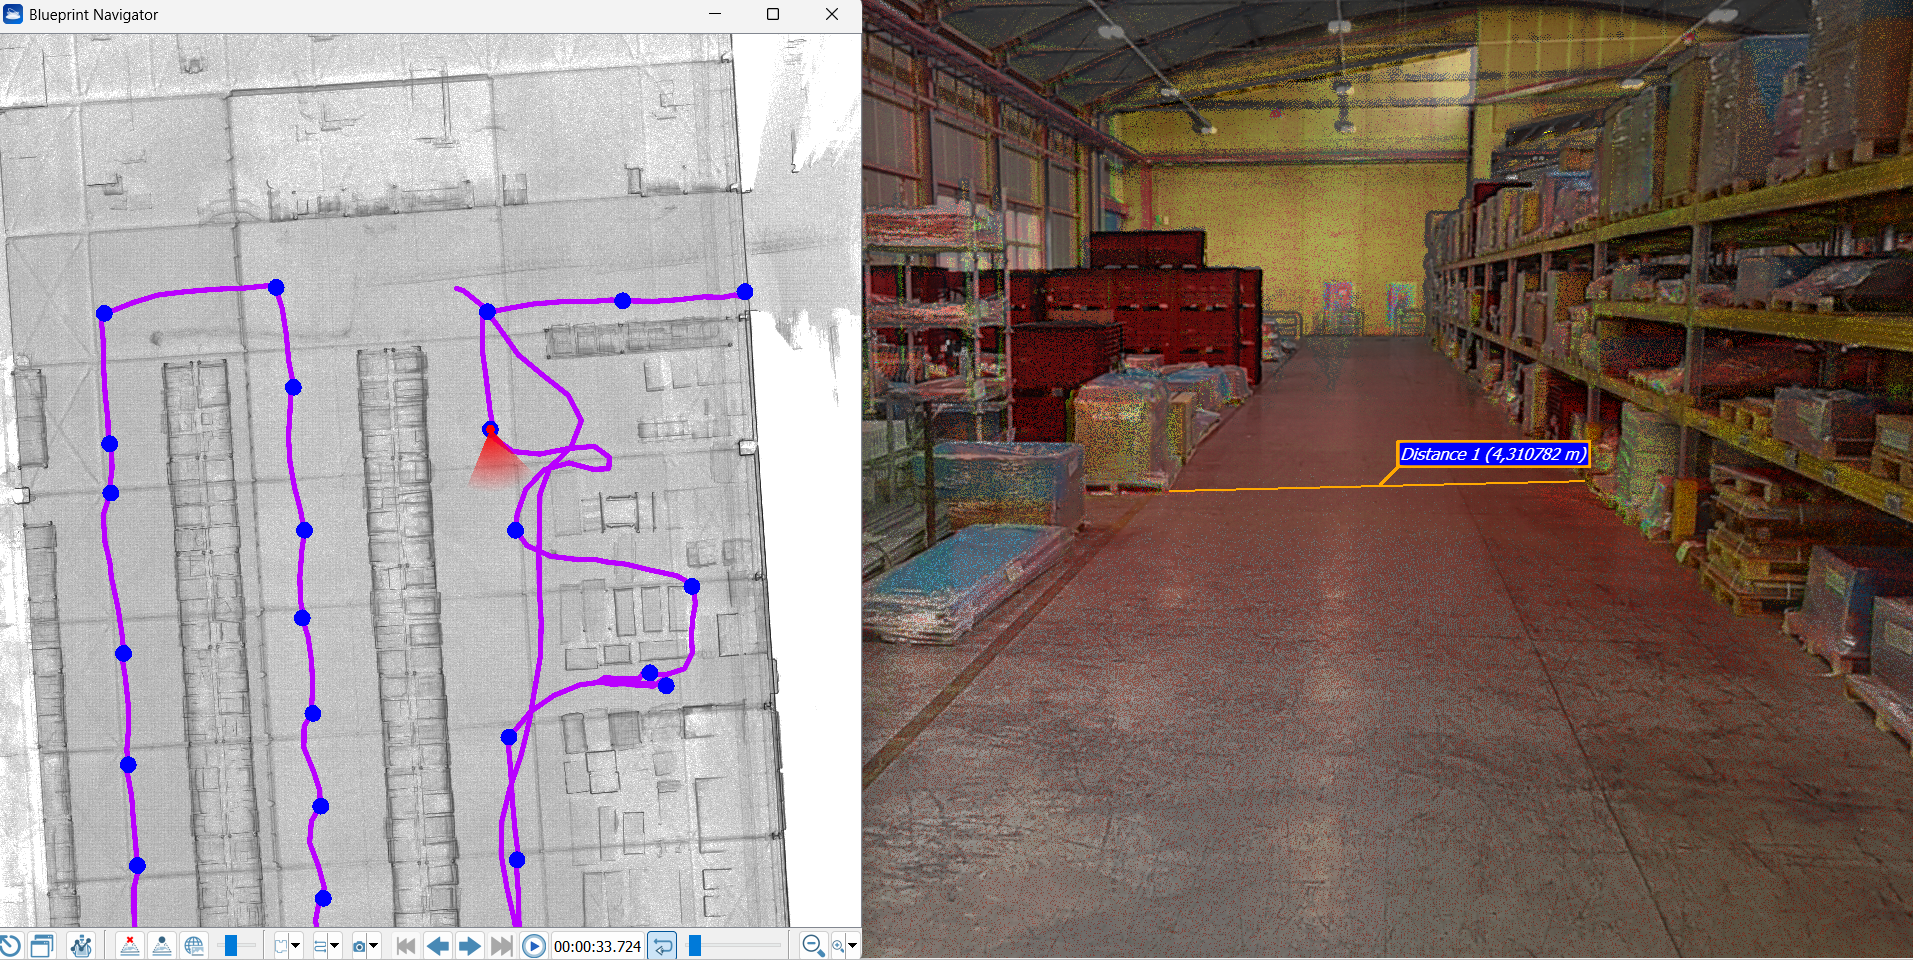Open the swap arrows tool dropdown

pos(335,945)
